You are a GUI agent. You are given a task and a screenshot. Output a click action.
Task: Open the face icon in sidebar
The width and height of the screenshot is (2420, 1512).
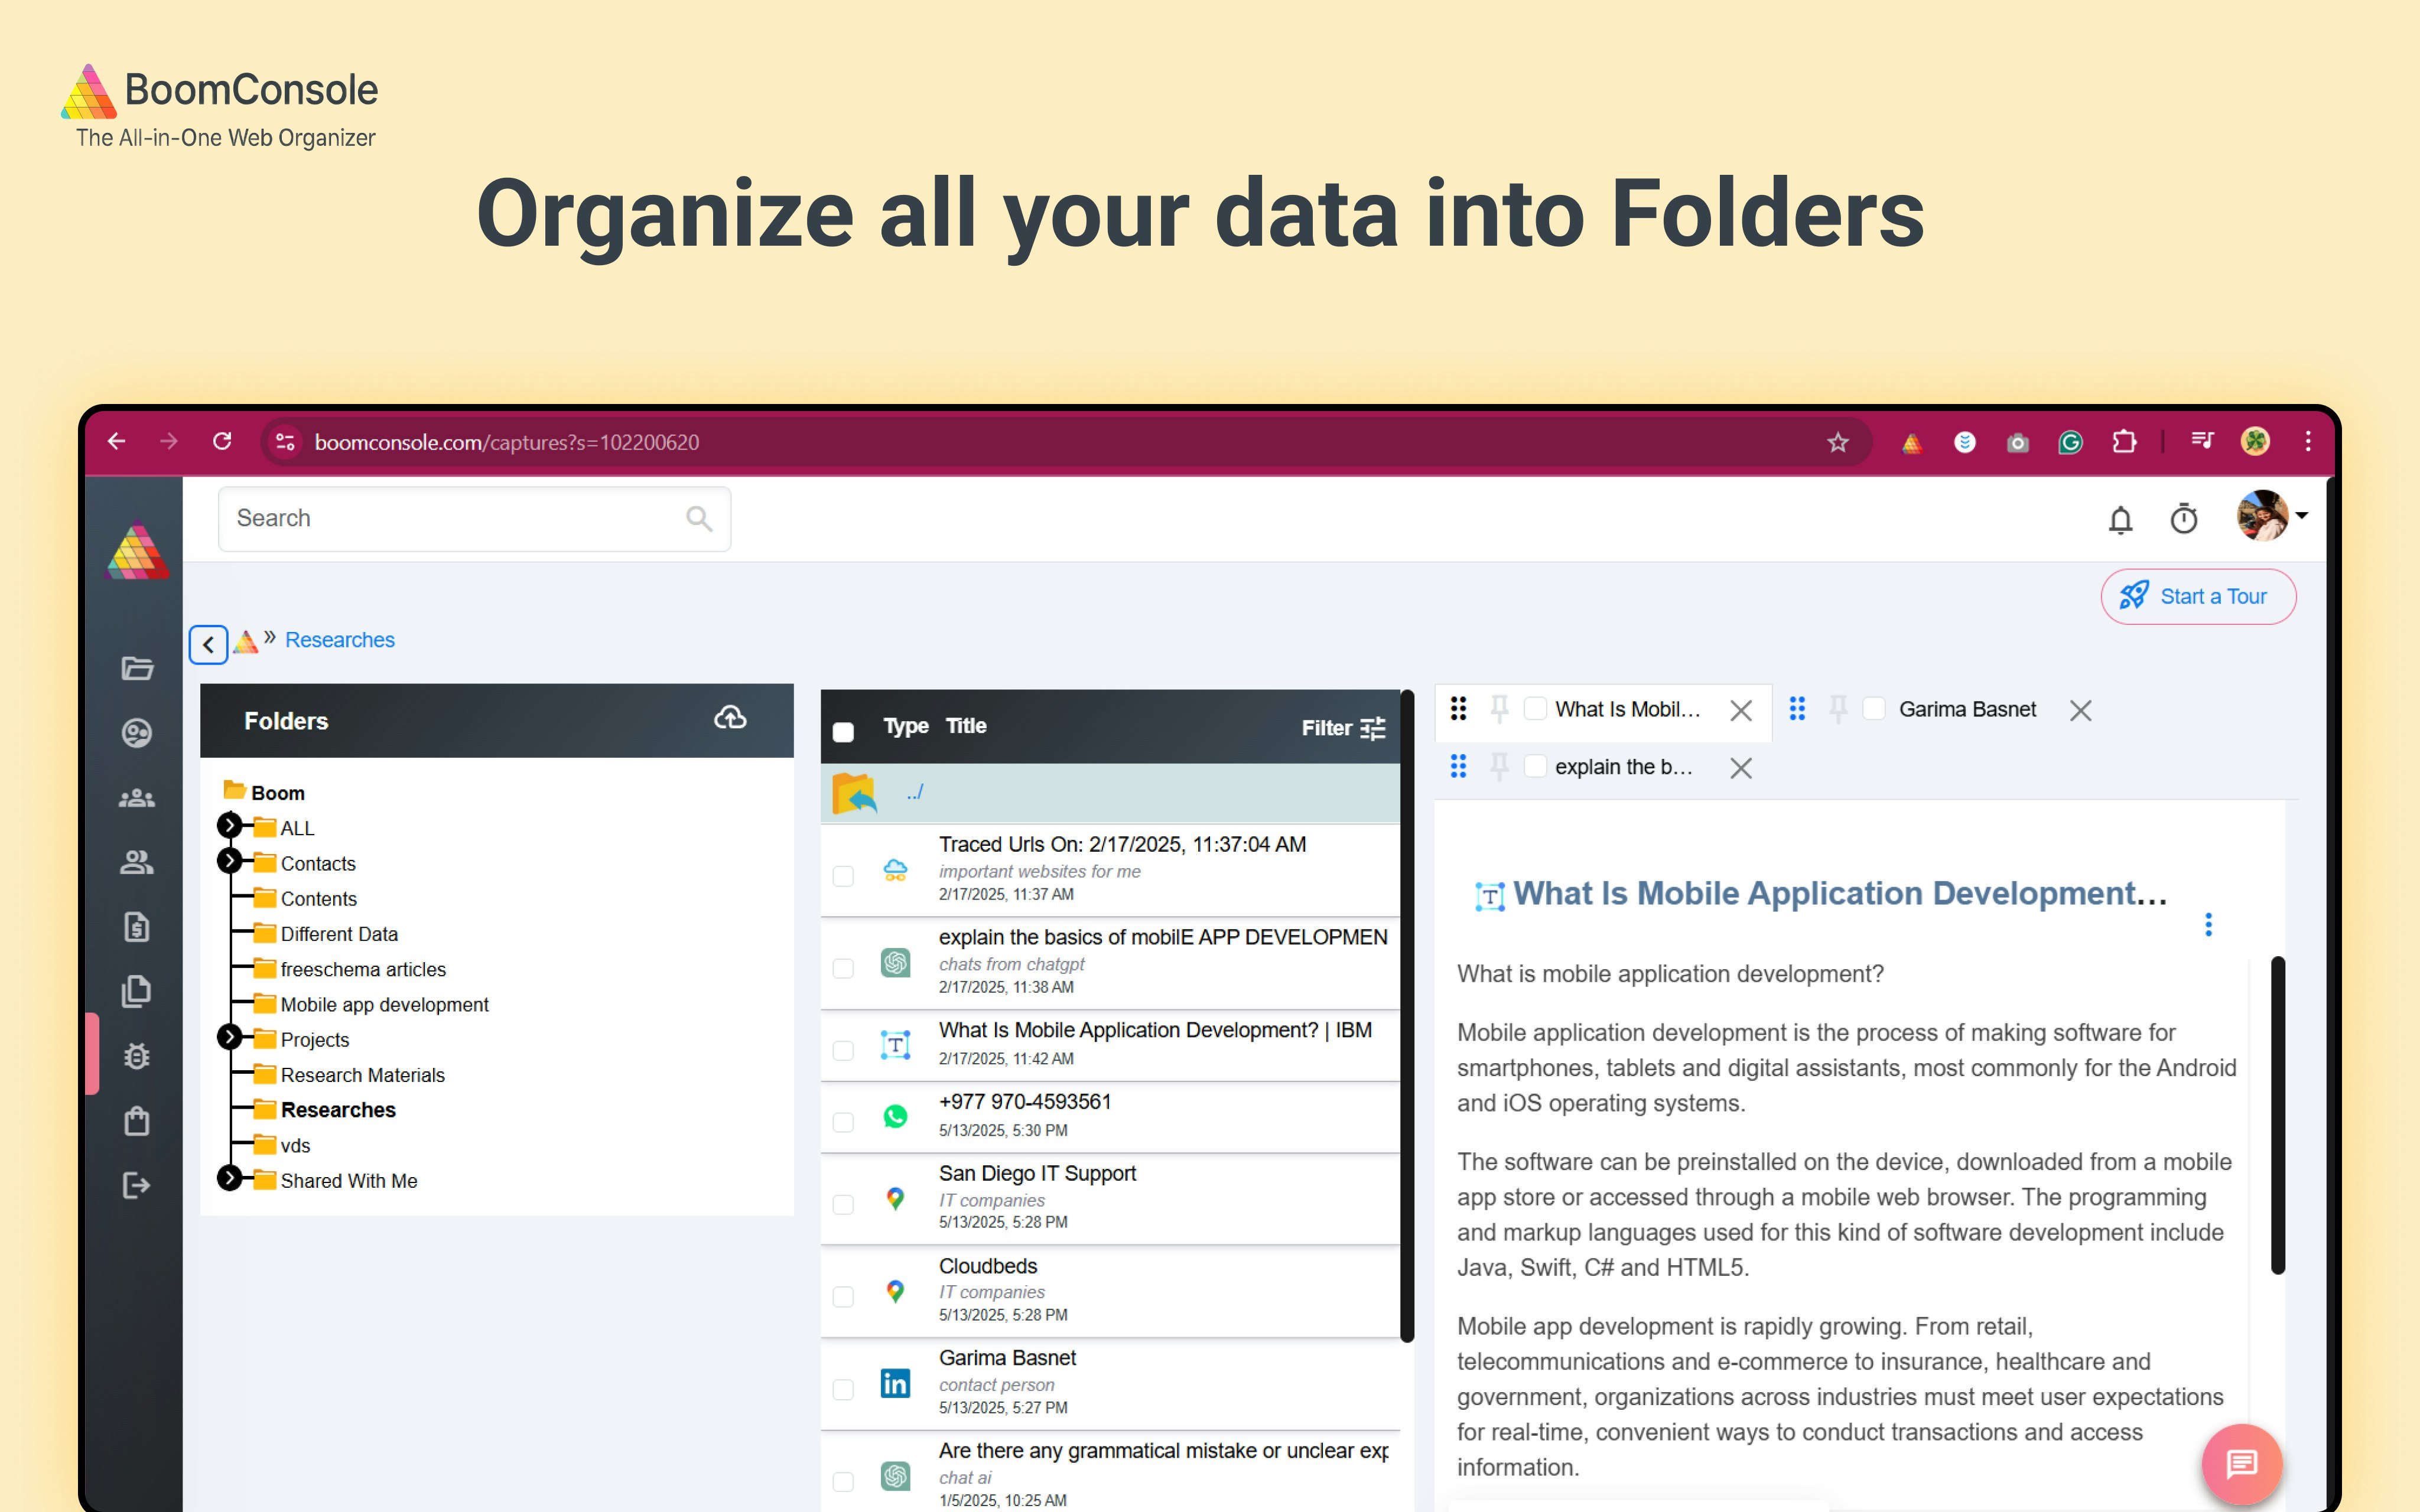coord(137,733)
